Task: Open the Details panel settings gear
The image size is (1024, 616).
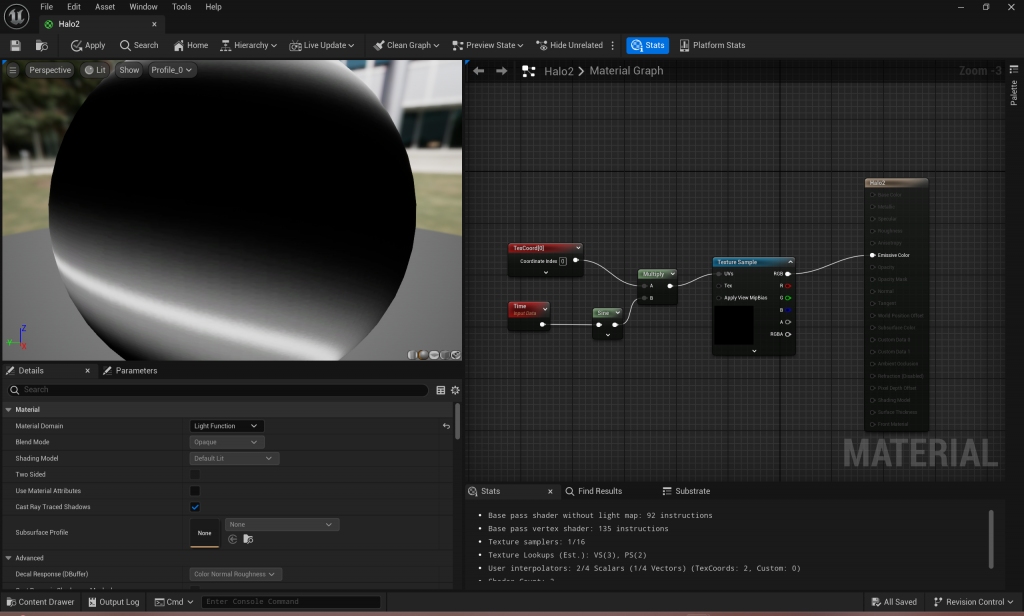Action: 455,390
